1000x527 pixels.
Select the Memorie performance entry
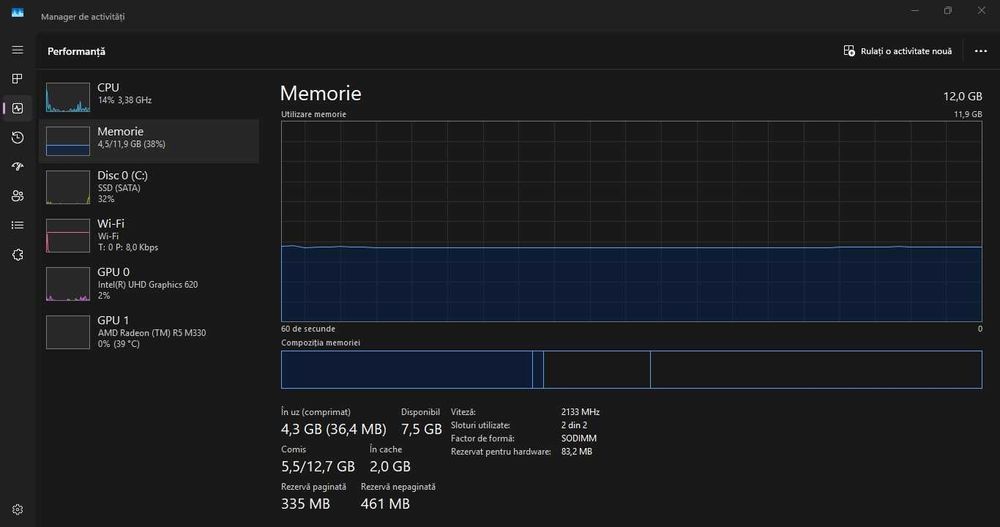click(150, 141)
